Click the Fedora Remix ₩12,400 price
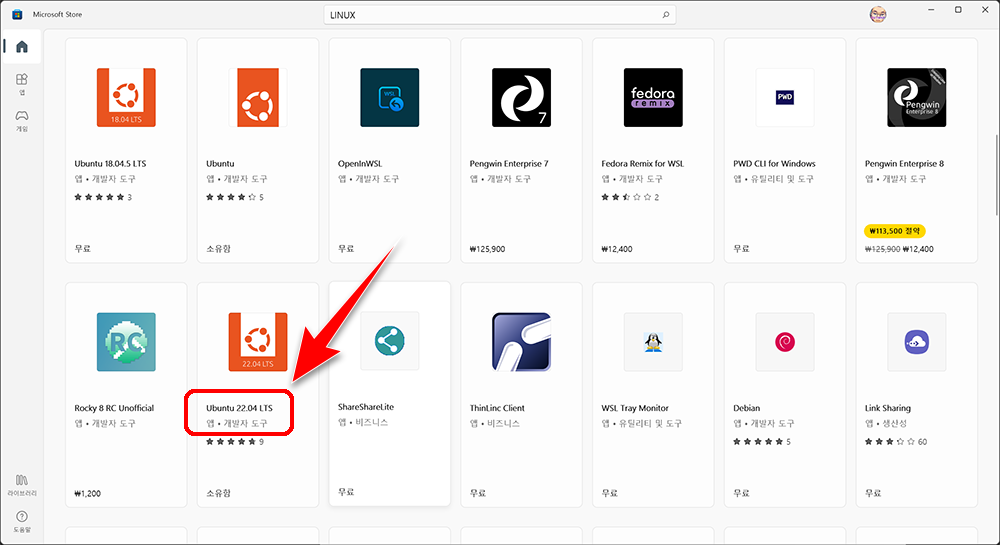The height and width of the screenshot is (545, 1000). 617,249
